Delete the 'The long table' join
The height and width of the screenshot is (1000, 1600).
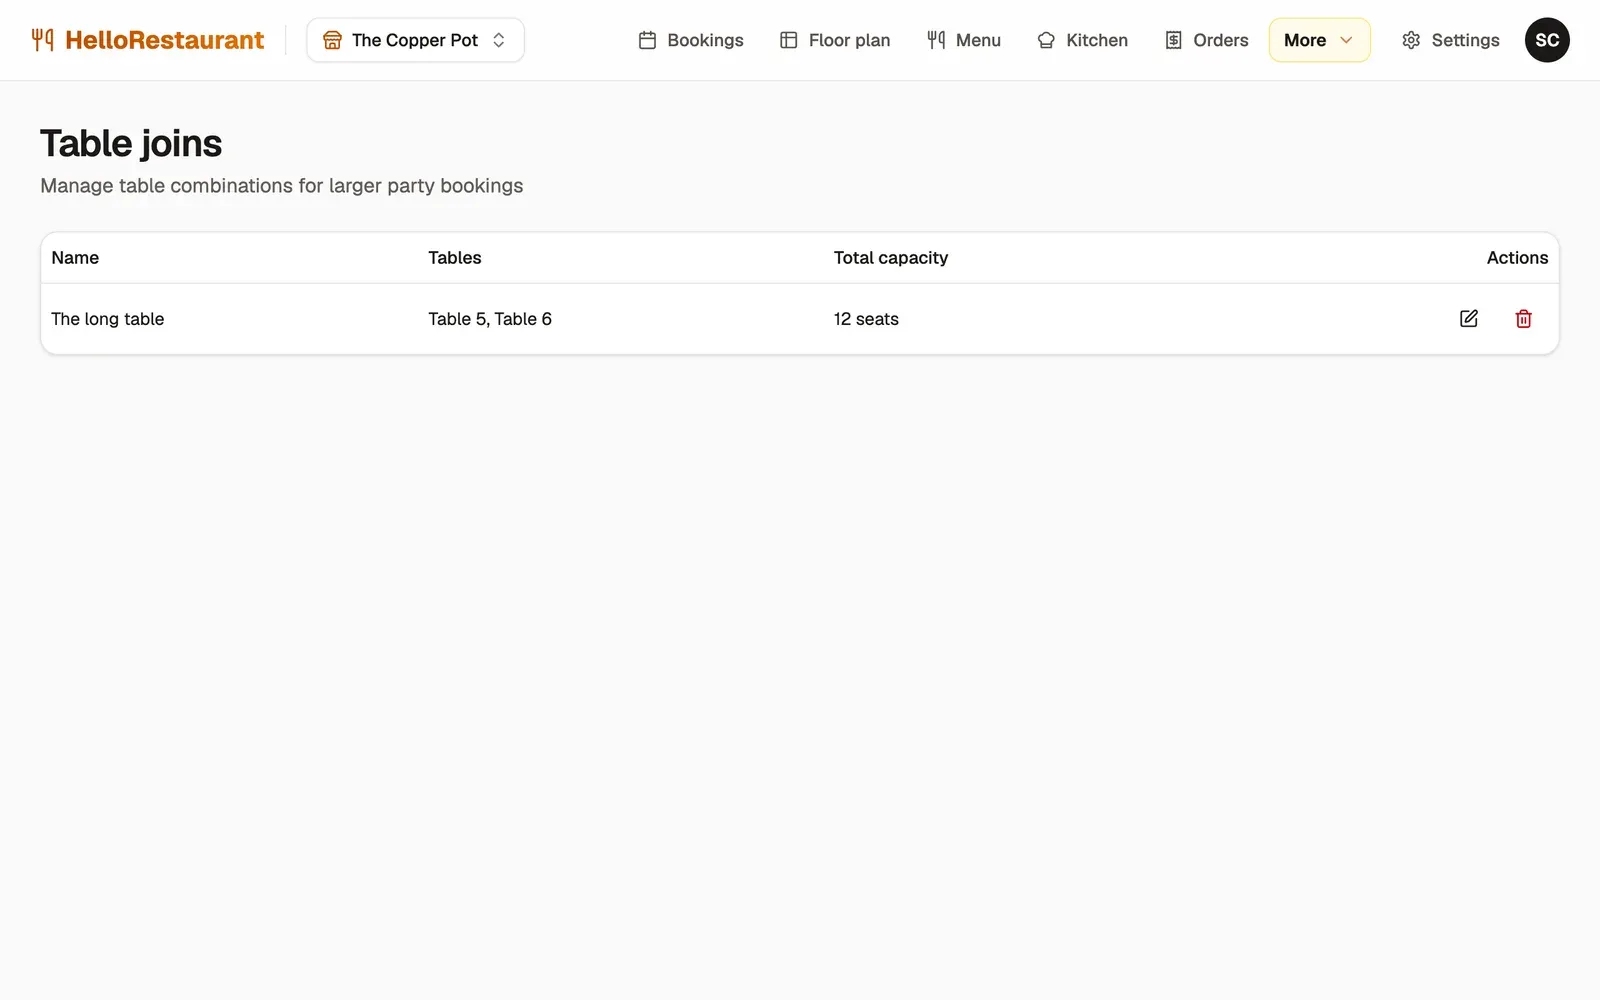pos(1523,319)
